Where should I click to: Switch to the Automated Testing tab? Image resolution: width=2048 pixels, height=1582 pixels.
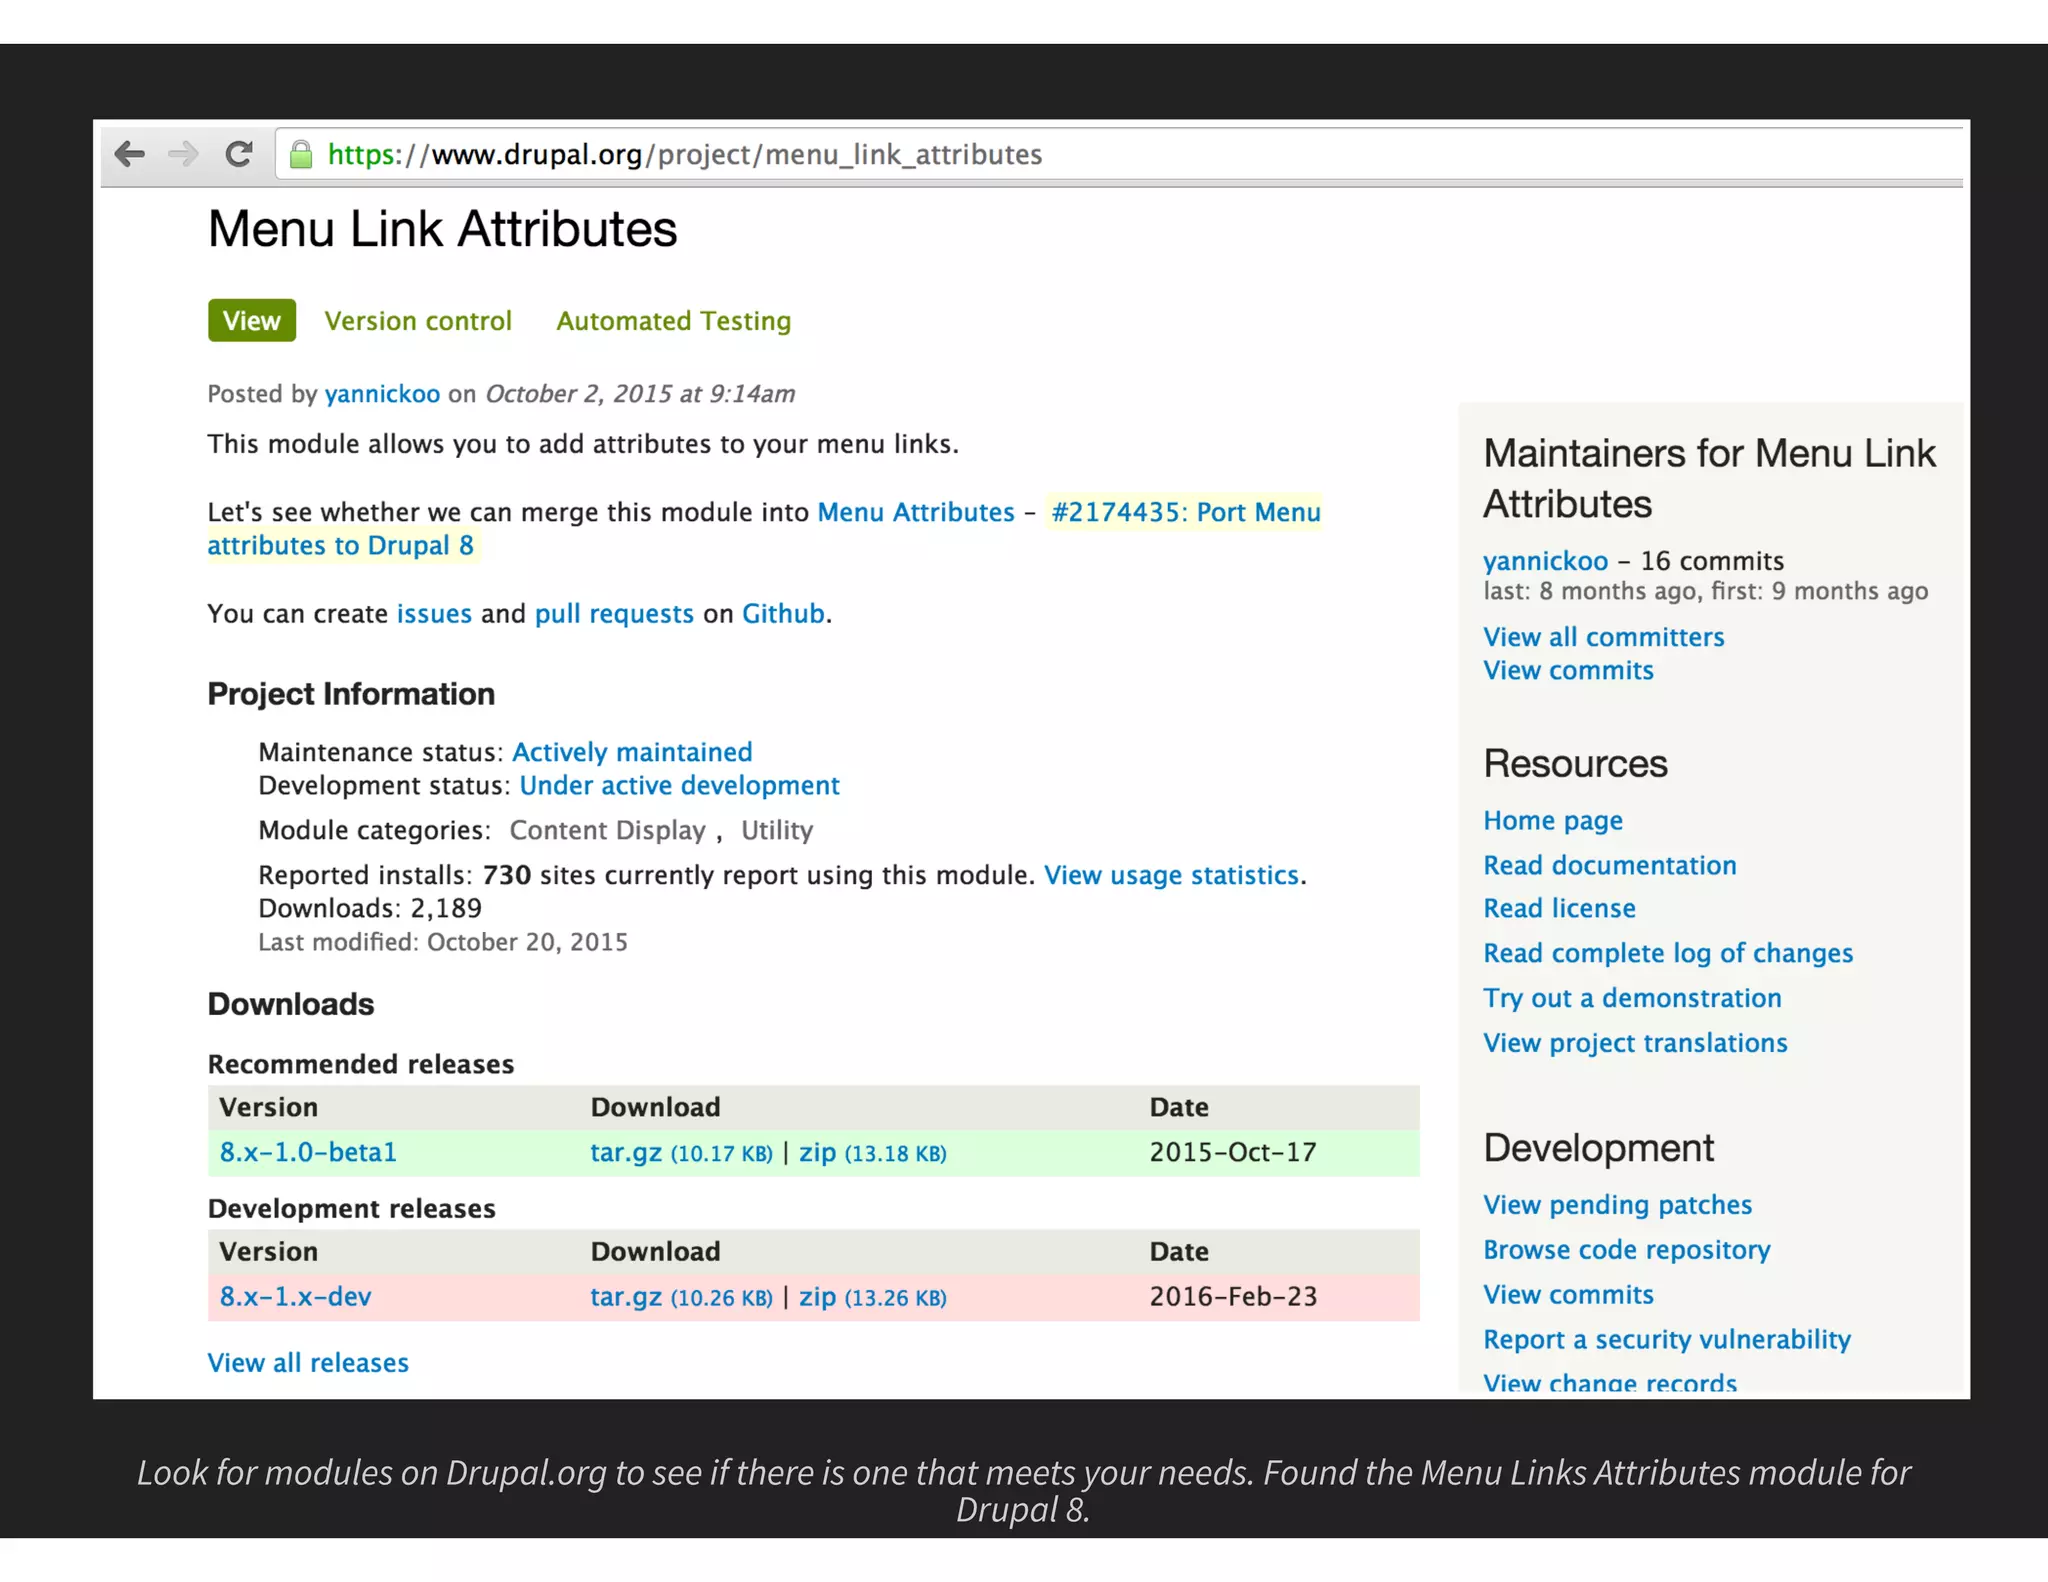point(674,321)
